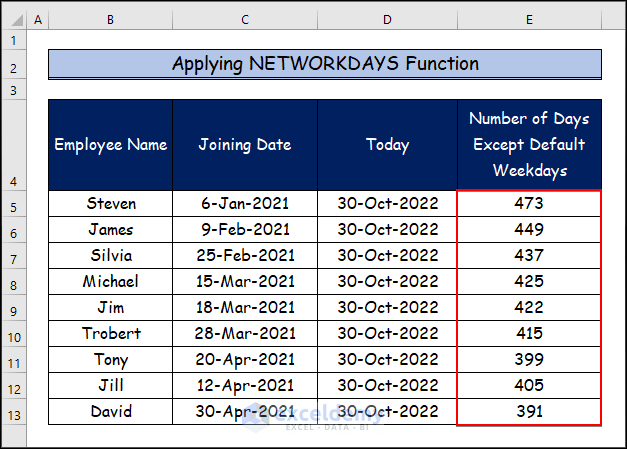Click 'Number of Days Except Default Weekdays' header
The width and height of the screenshot is (627, 449).
[x=529, y=145]
